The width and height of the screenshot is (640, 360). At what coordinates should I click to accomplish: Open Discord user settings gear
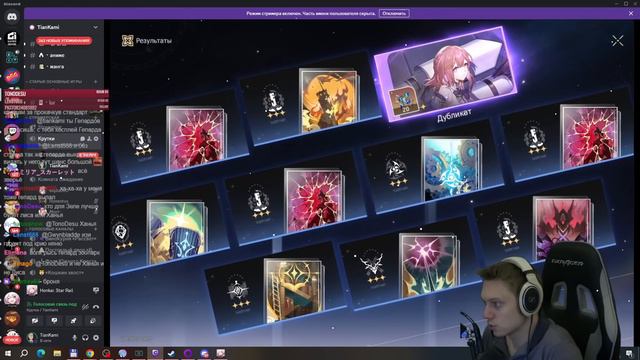tap(96, 338)
